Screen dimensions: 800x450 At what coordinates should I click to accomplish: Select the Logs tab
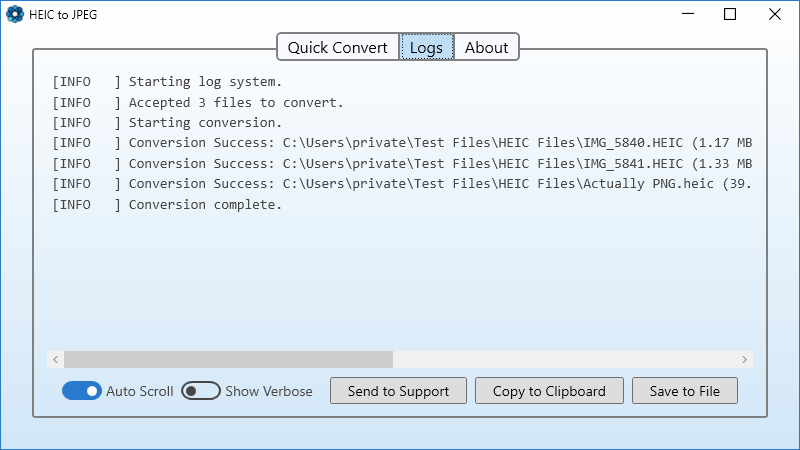tap(426, 48)
